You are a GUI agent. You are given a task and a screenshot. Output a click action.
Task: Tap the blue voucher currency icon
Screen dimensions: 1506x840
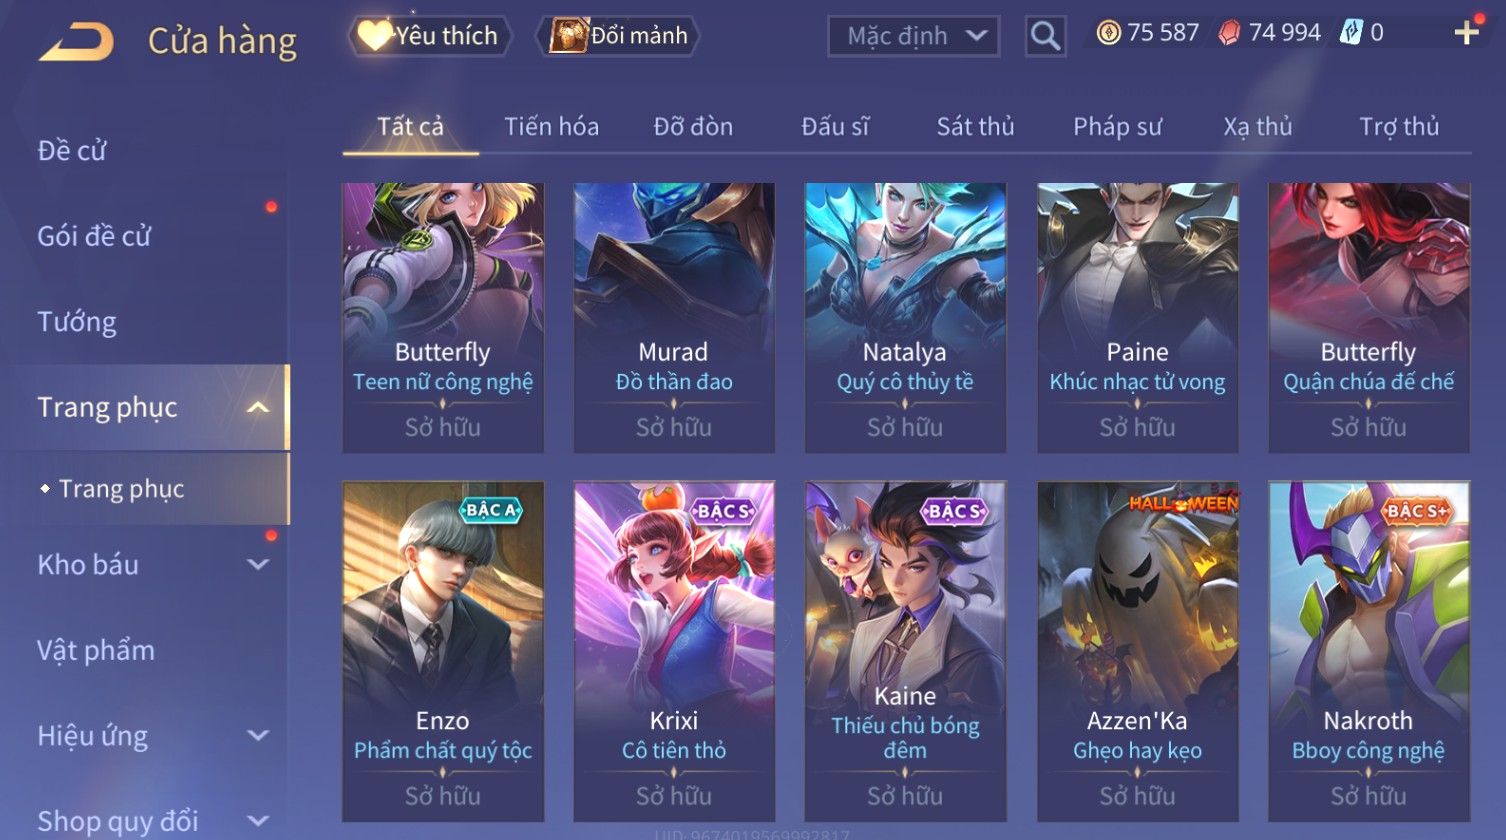click(1350, 34)
